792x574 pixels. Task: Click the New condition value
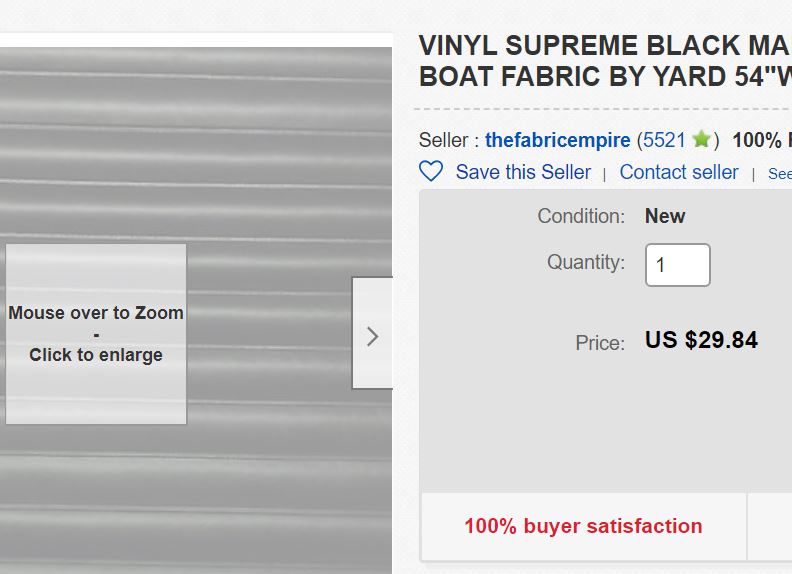coord(665,216)
